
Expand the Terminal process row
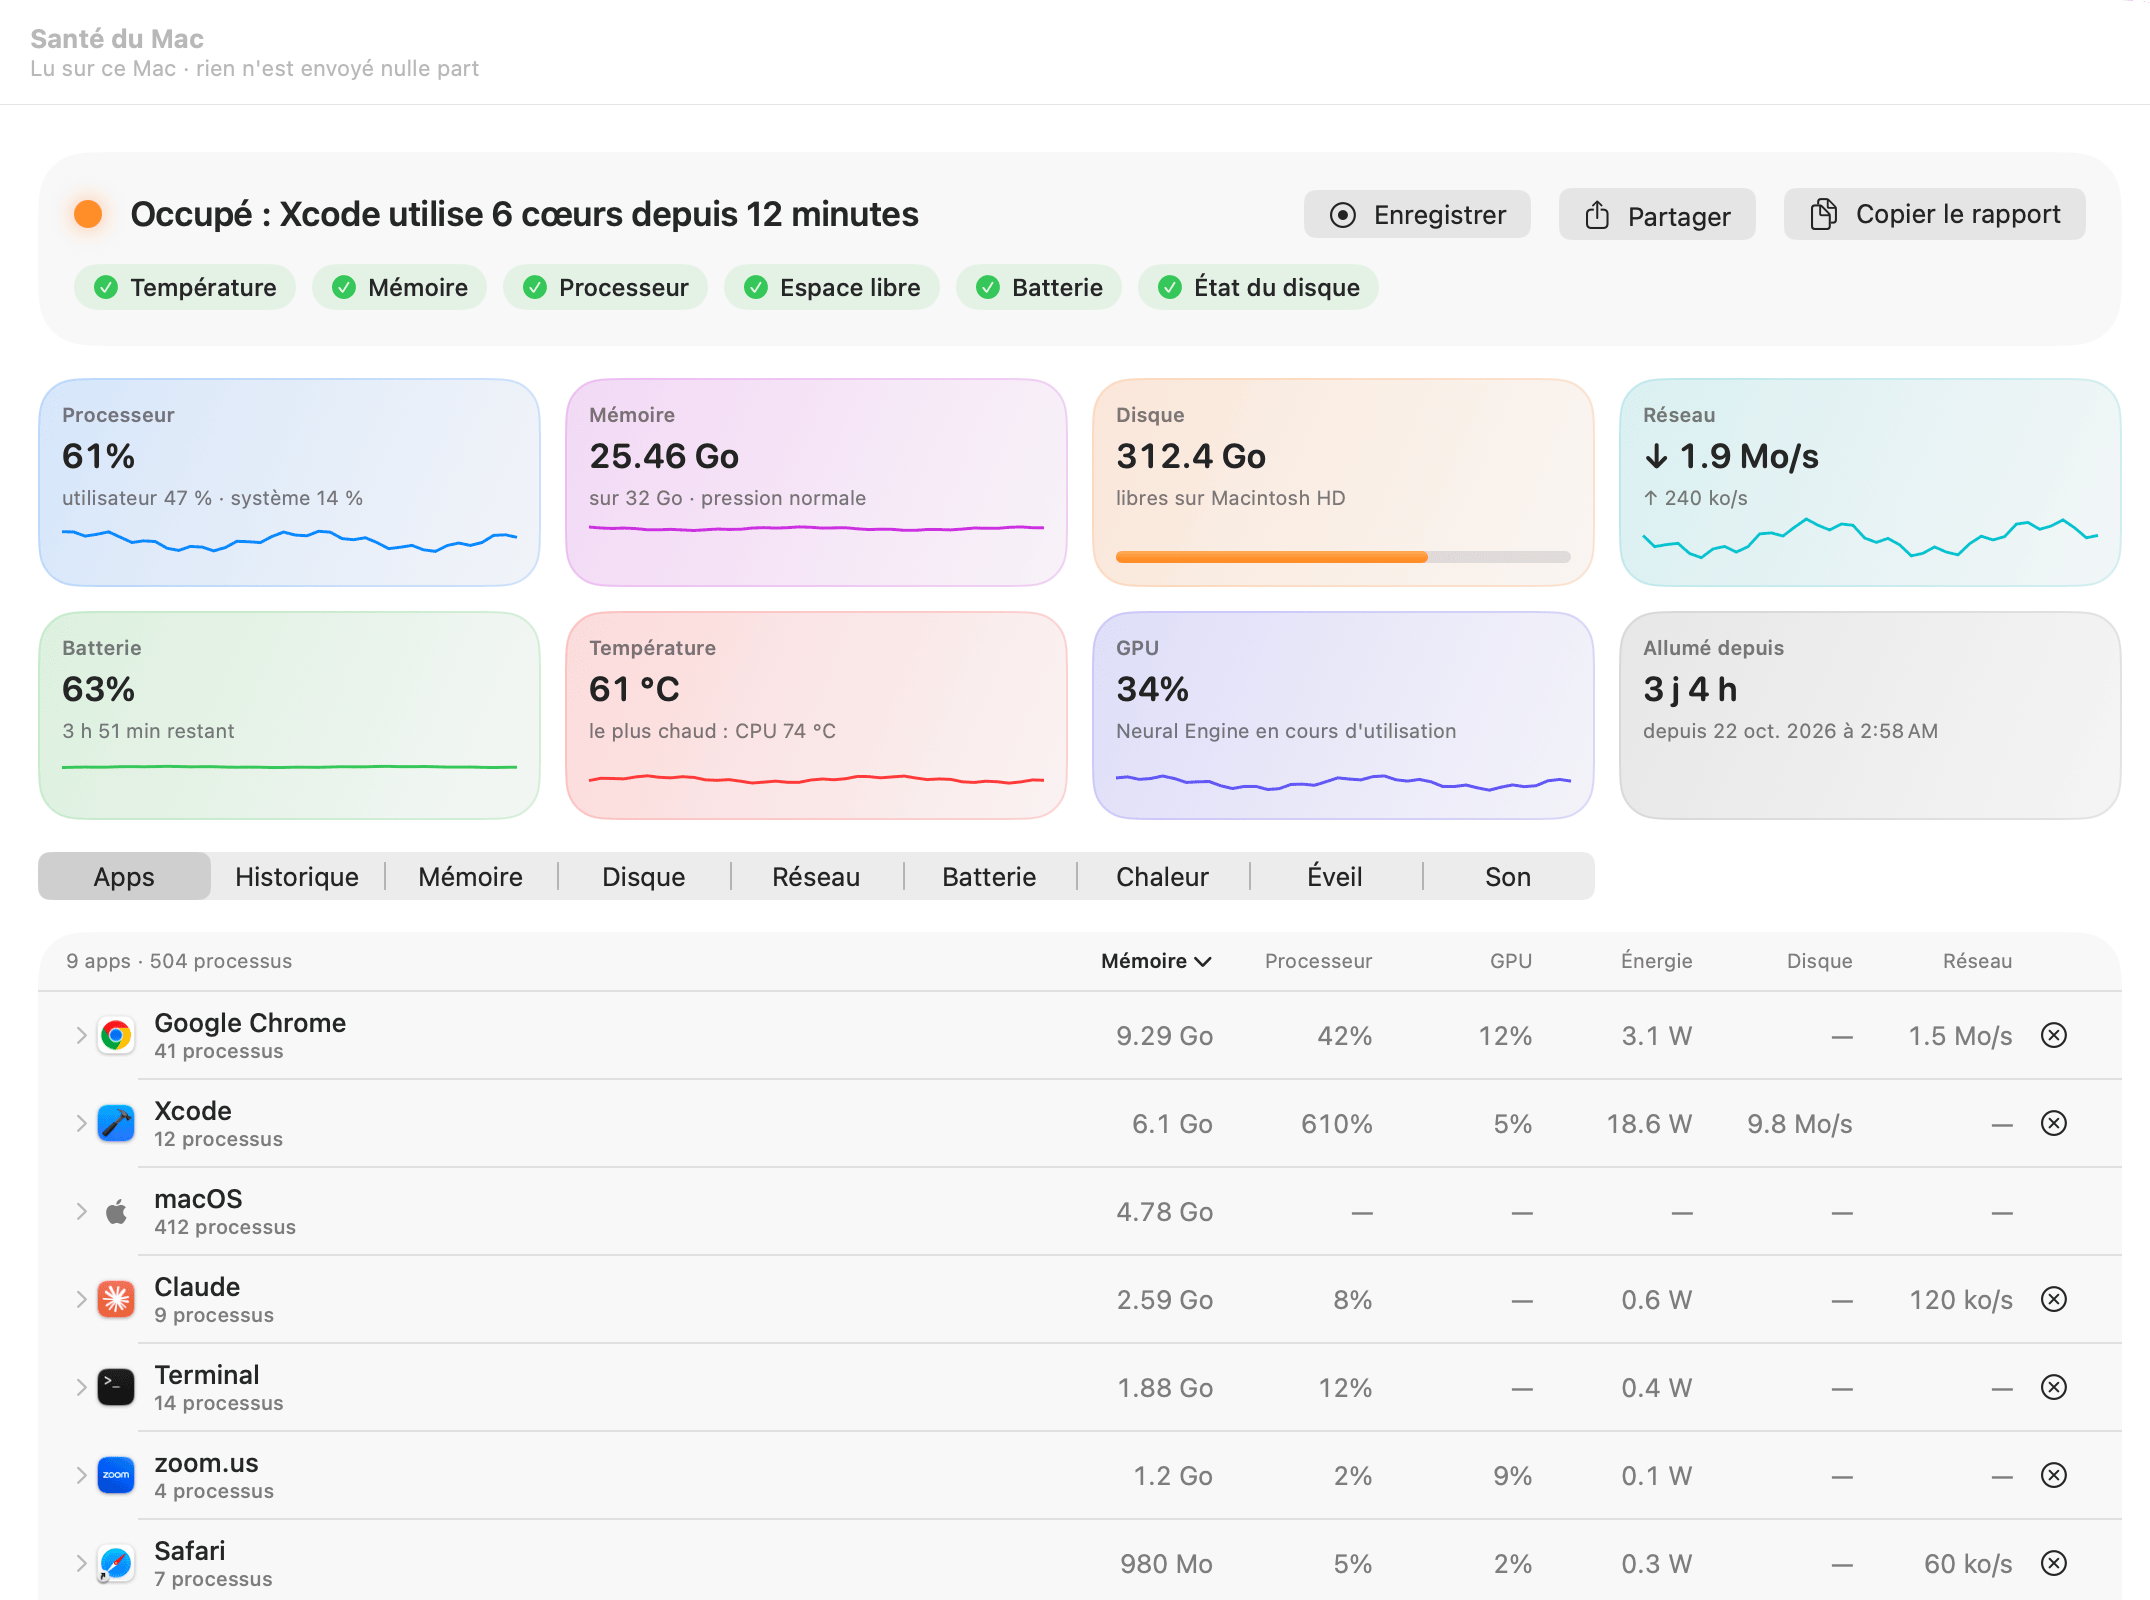(x=81, y=1387)
